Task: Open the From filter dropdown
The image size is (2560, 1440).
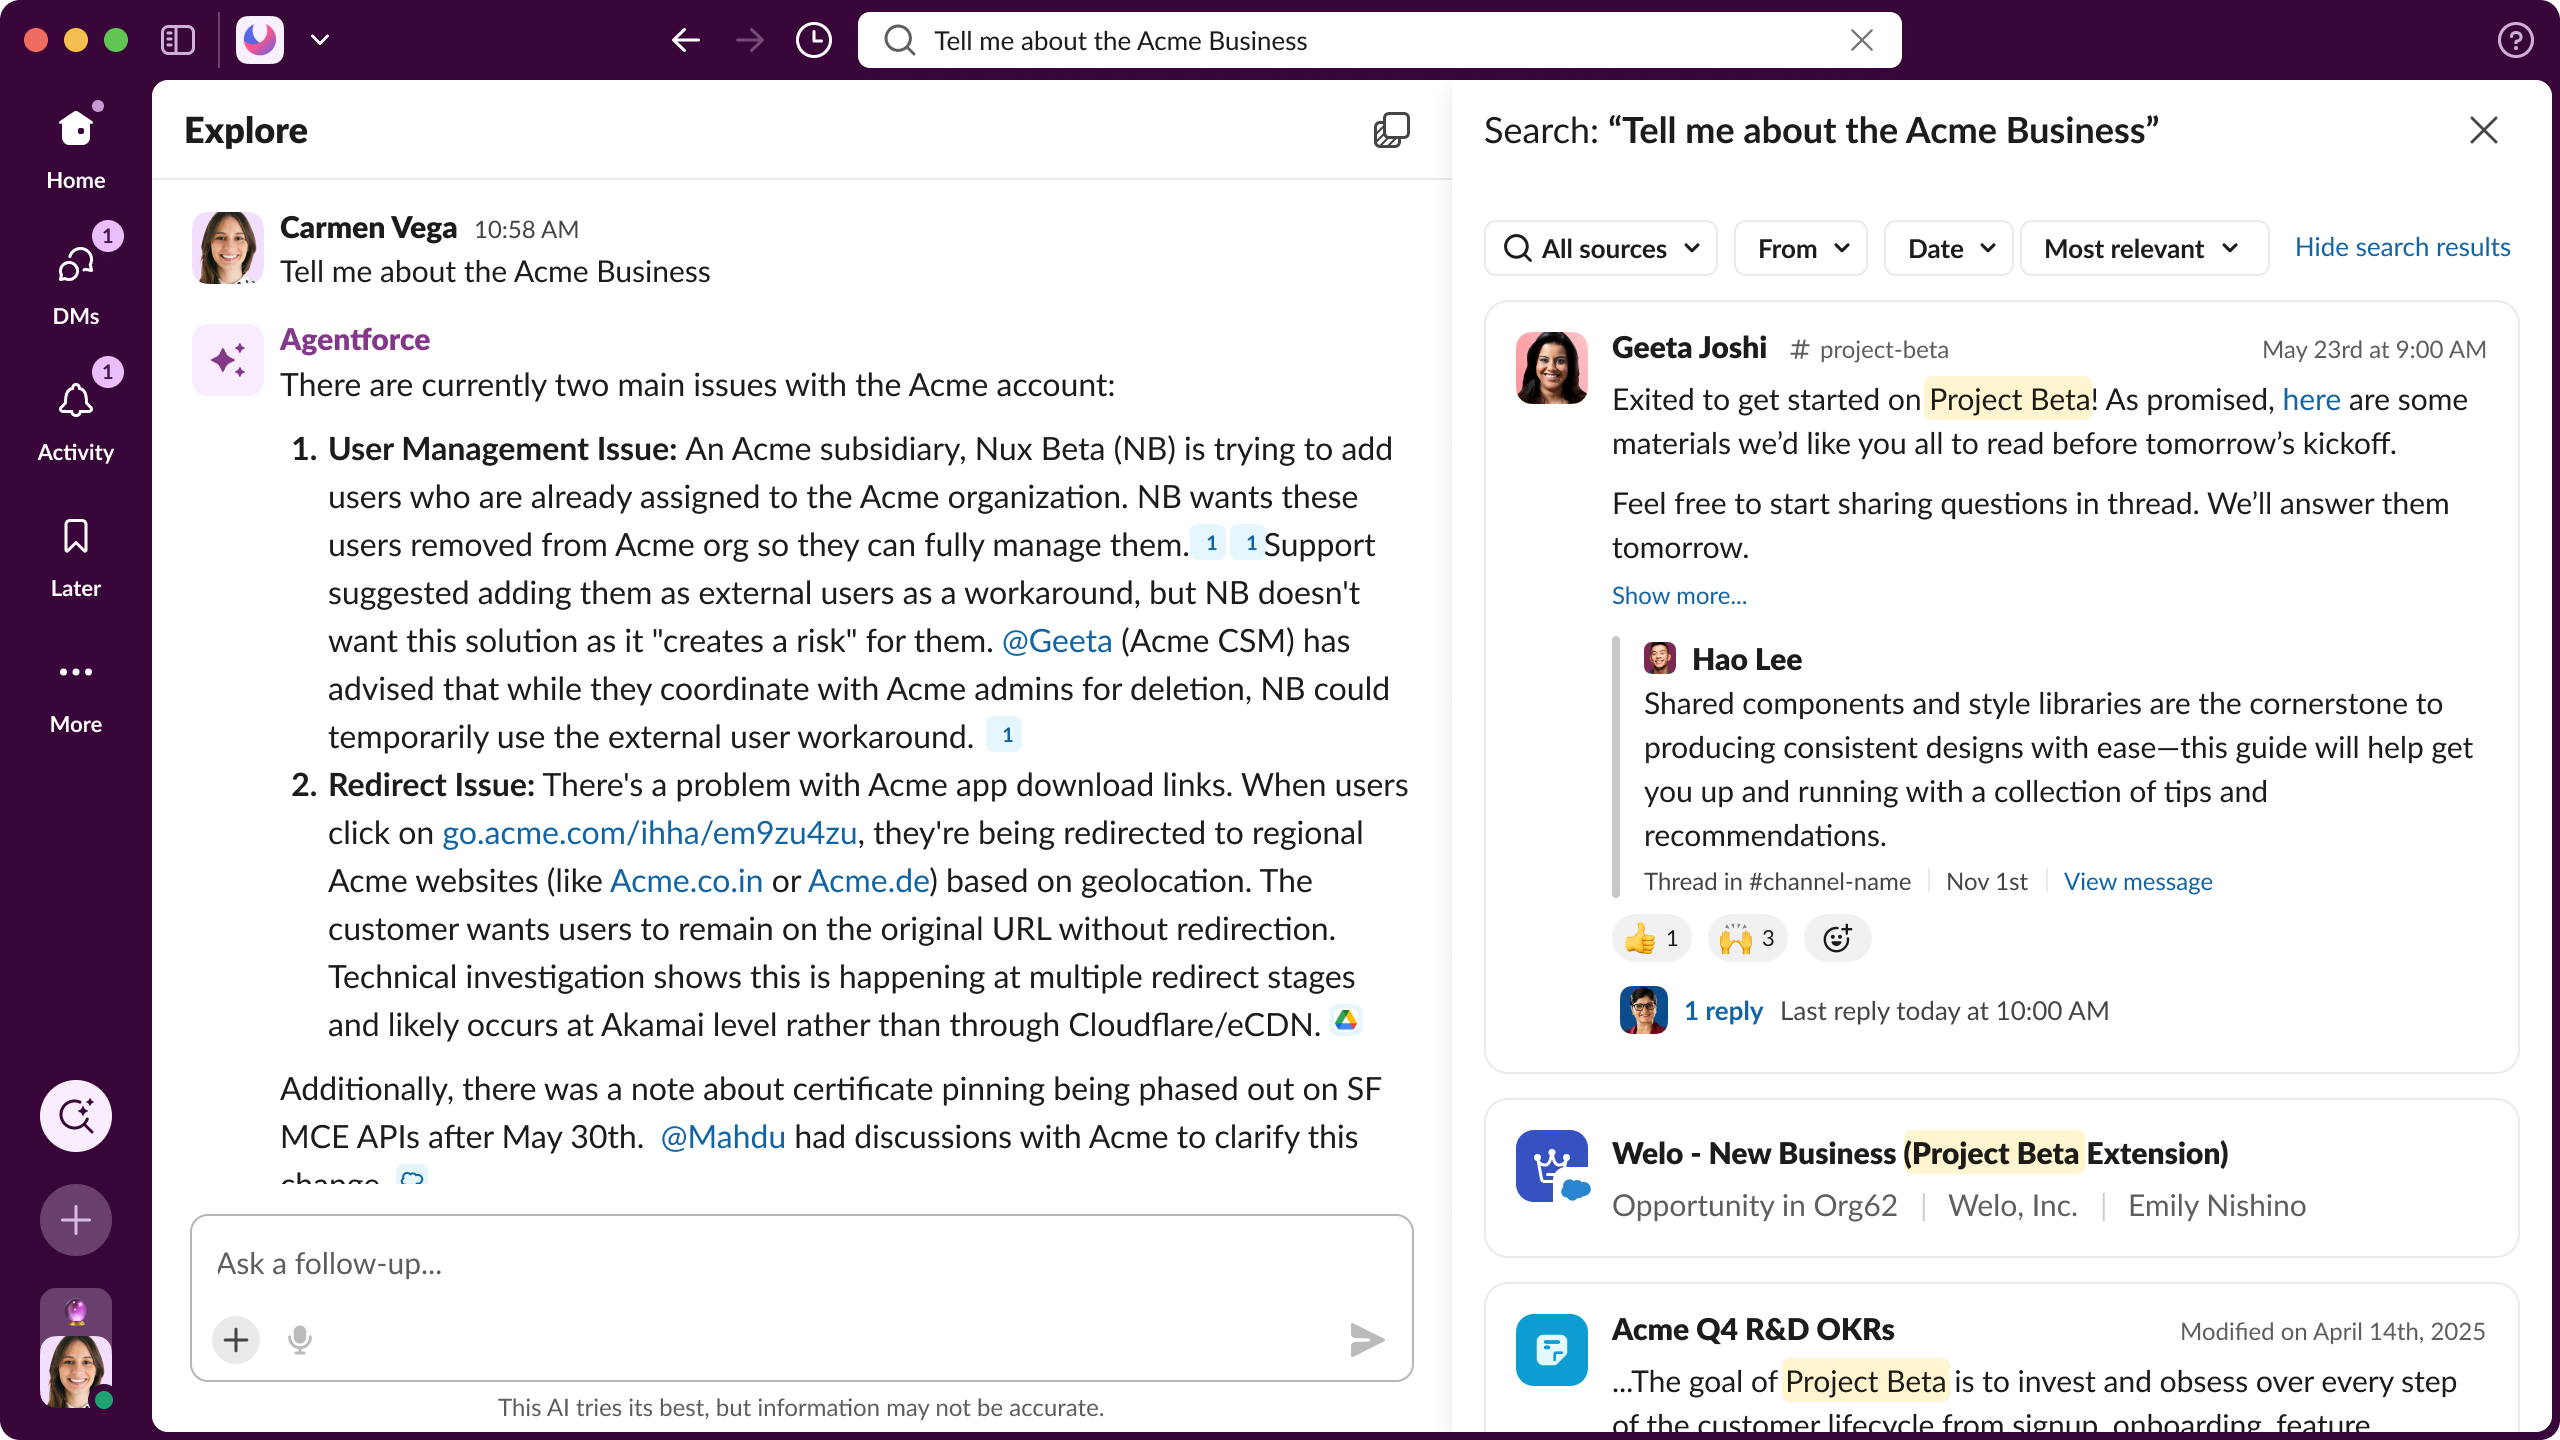Action: tap(1800, 248)
